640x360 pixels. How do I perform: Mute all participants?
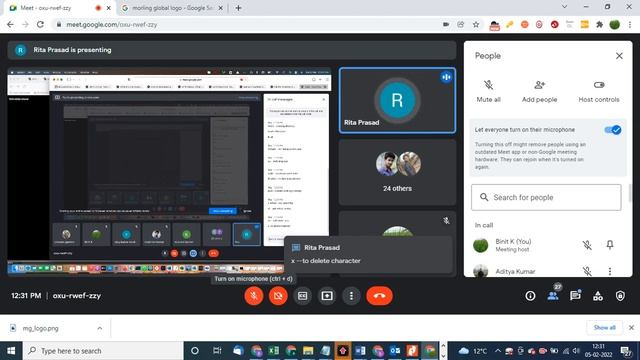pyautogui.click(x=489, y=91)
